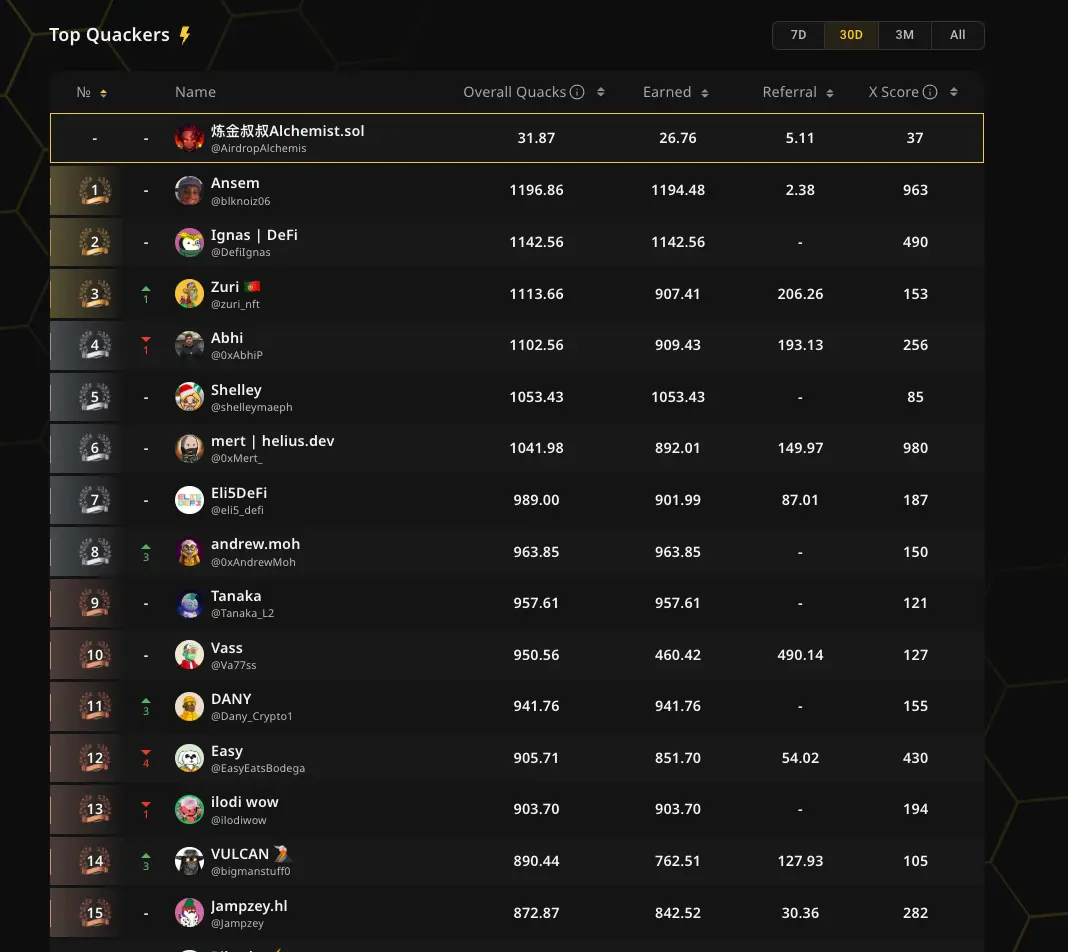Click the rank 10 badge icon
The height and width of the screenshot is (952, 1068).
coord(95,655)
